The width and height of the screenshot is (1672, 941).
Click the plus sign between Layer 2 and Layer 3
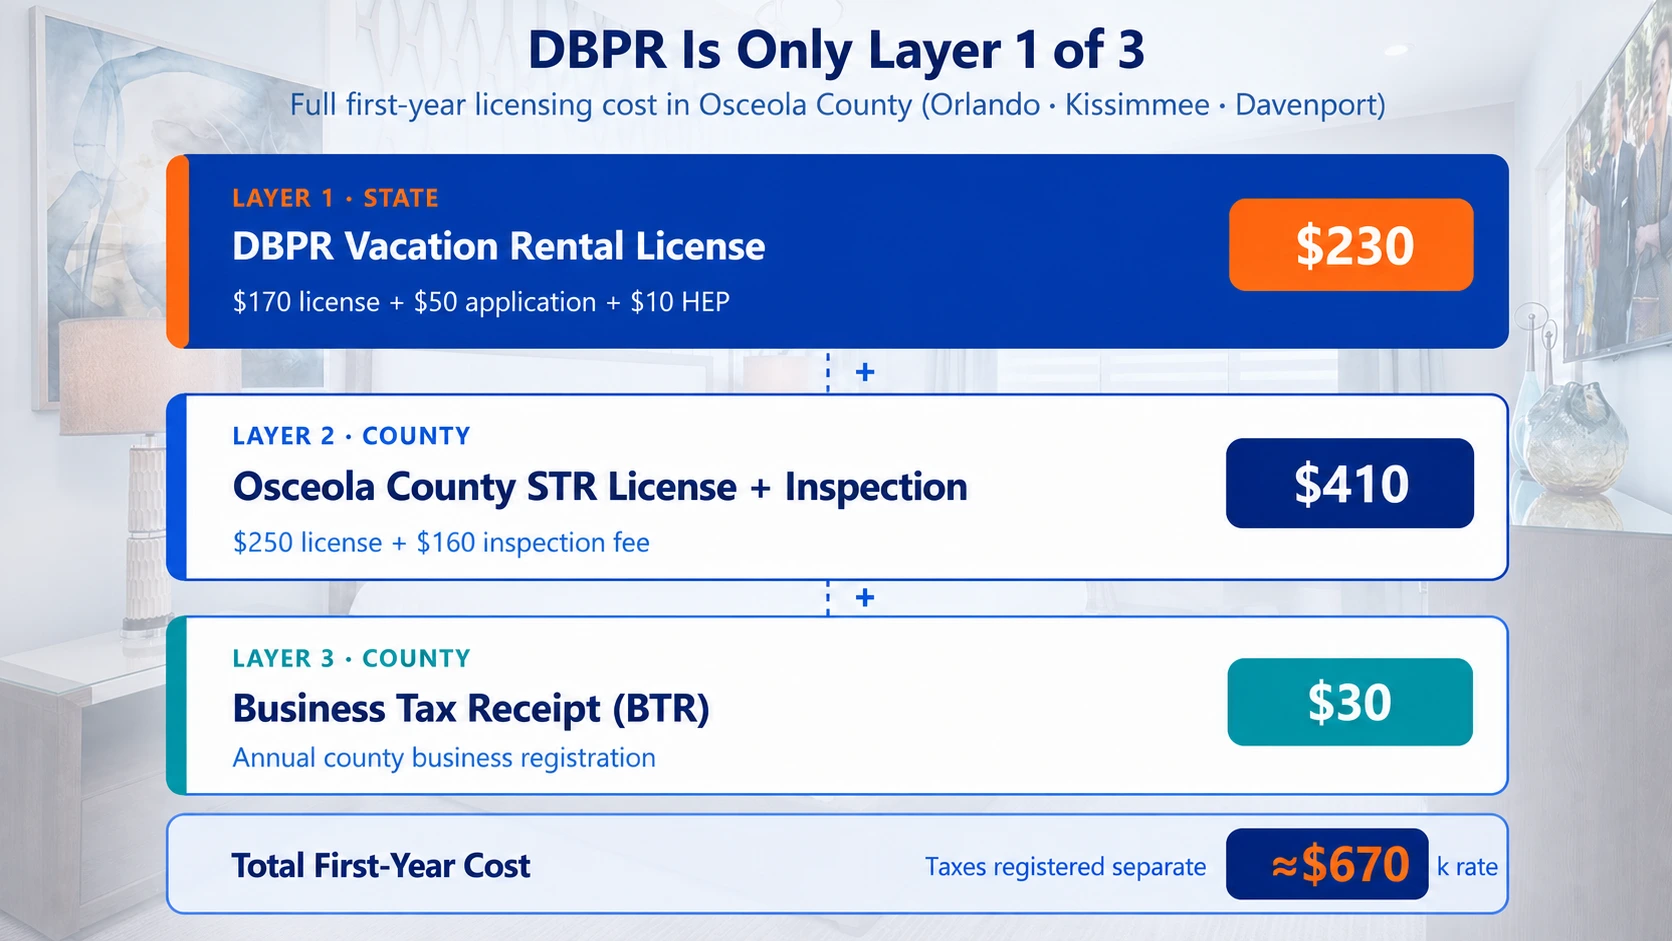coord(865,598)
